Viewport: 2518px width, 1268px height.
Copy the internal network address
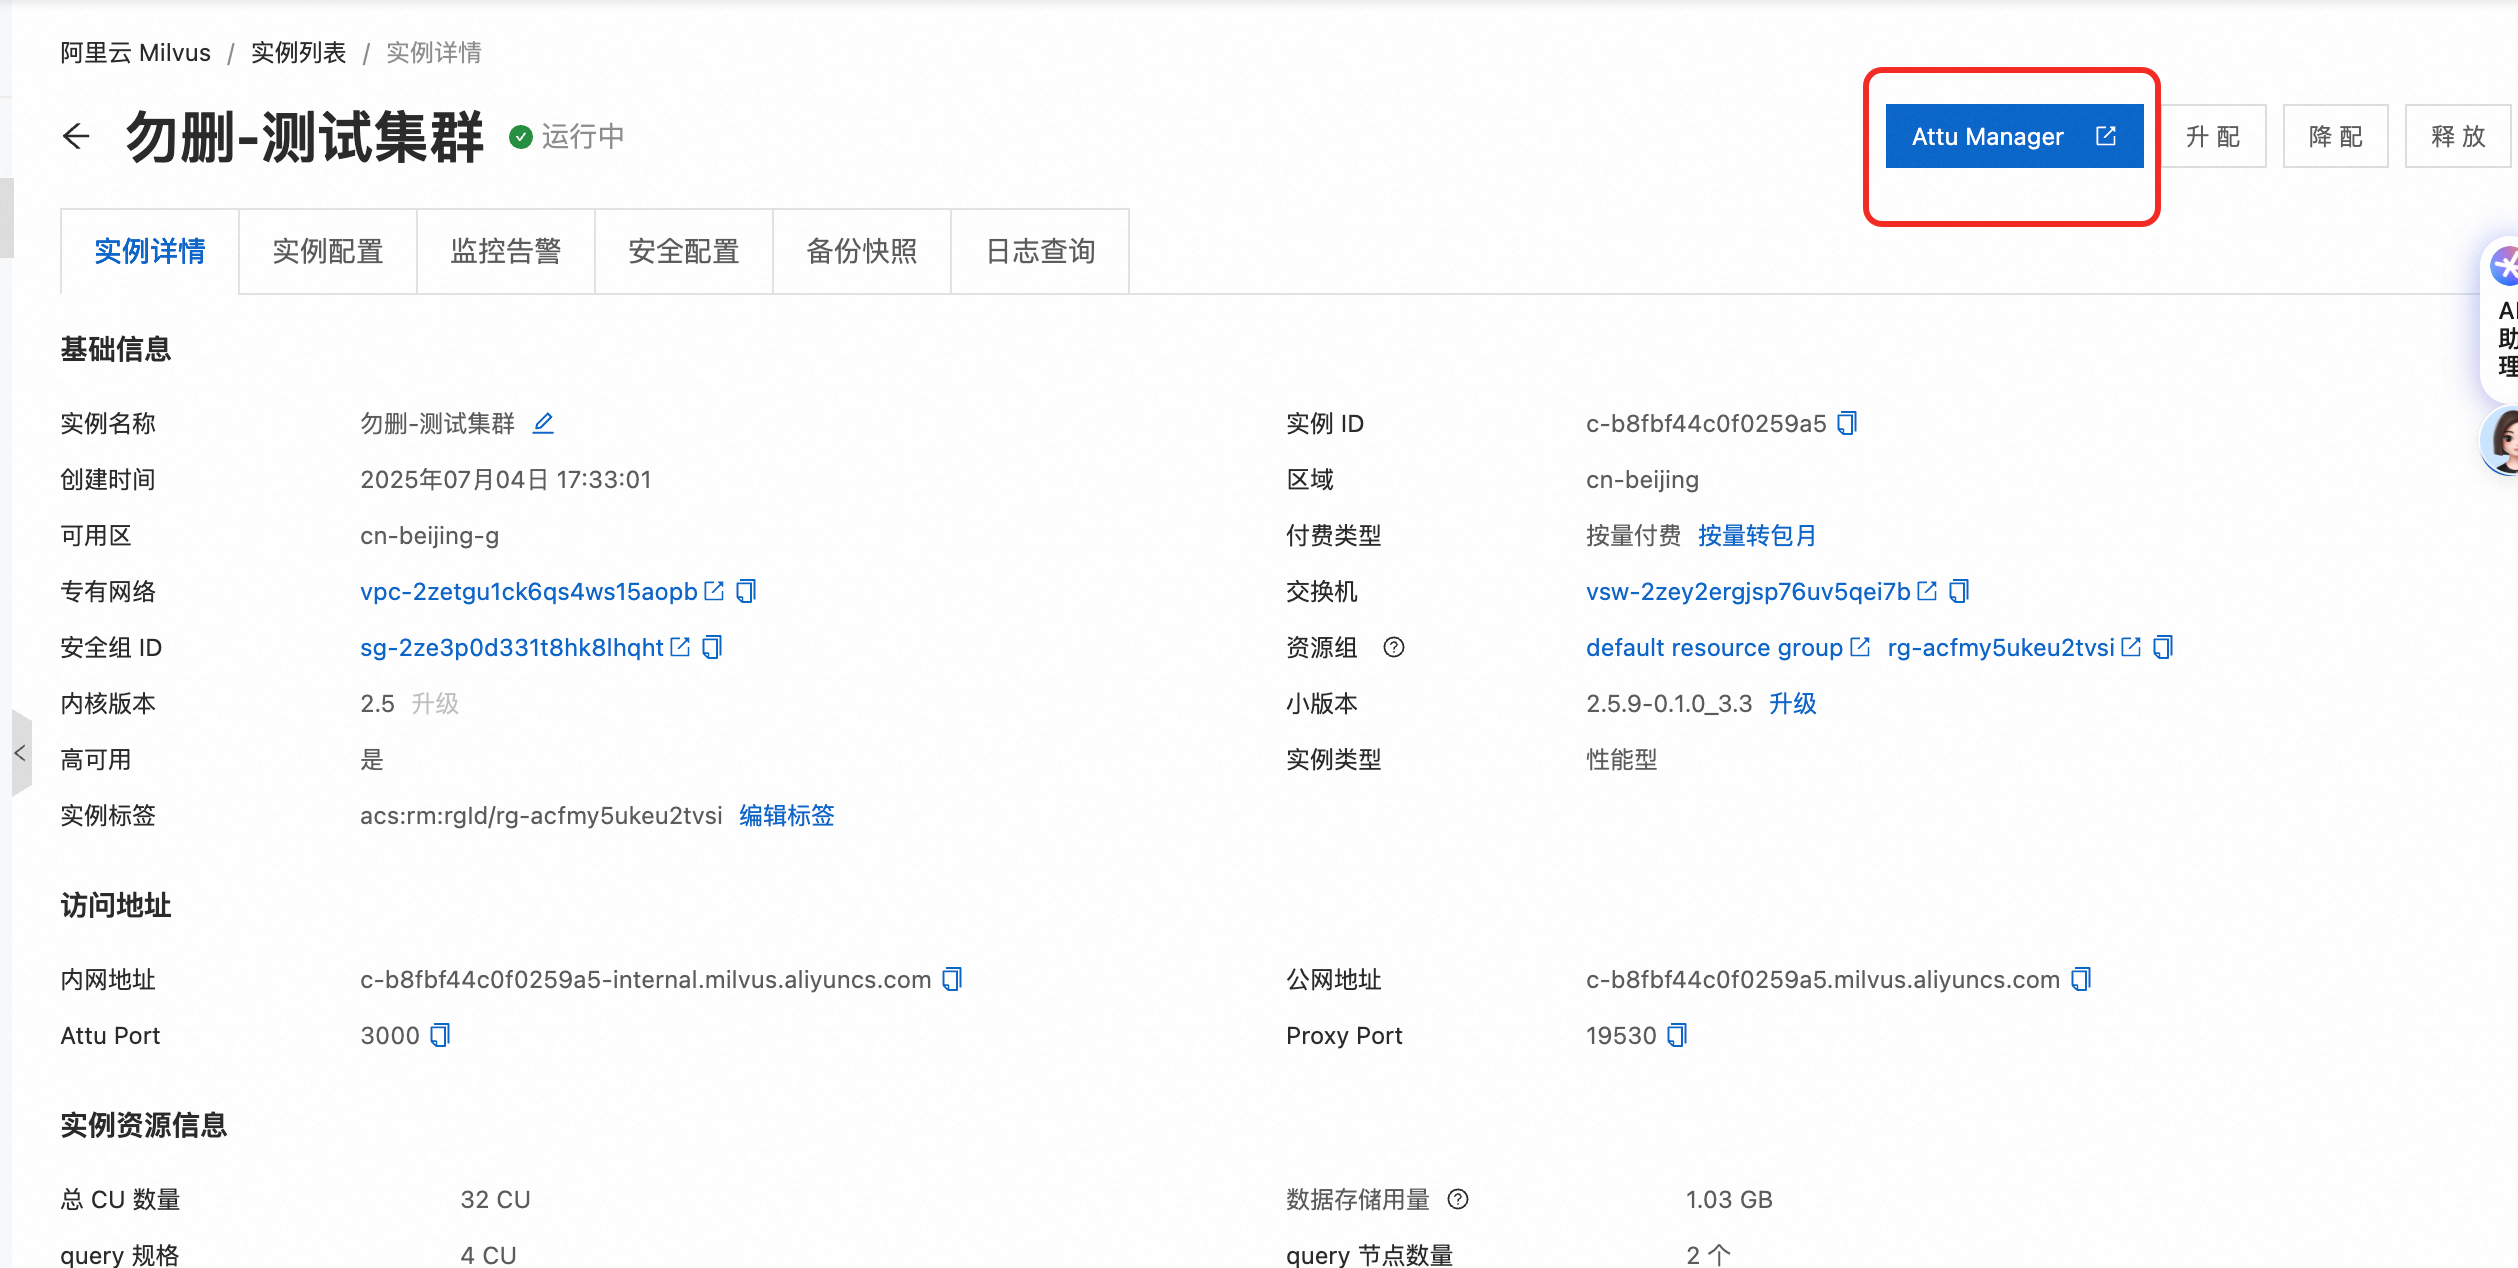coord(952,979)
